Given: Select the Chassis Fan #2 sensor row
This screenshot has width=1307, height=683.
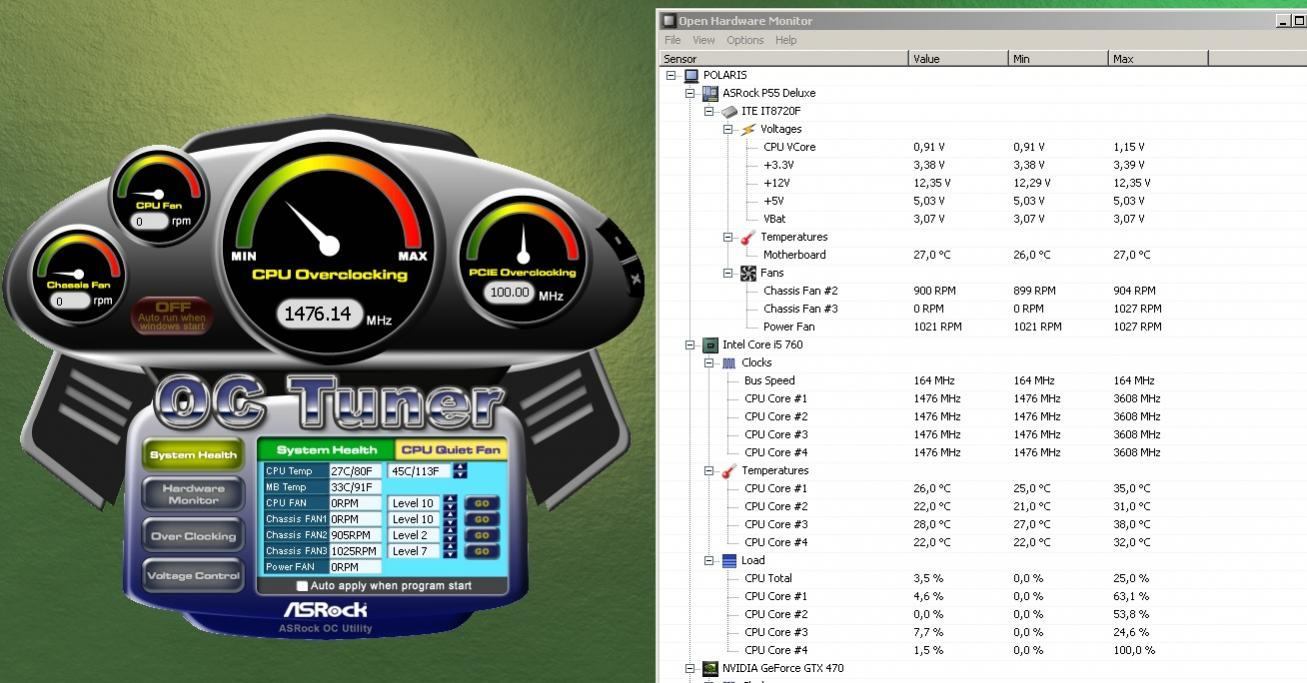Looking at the screenshot, I should 982,291.
